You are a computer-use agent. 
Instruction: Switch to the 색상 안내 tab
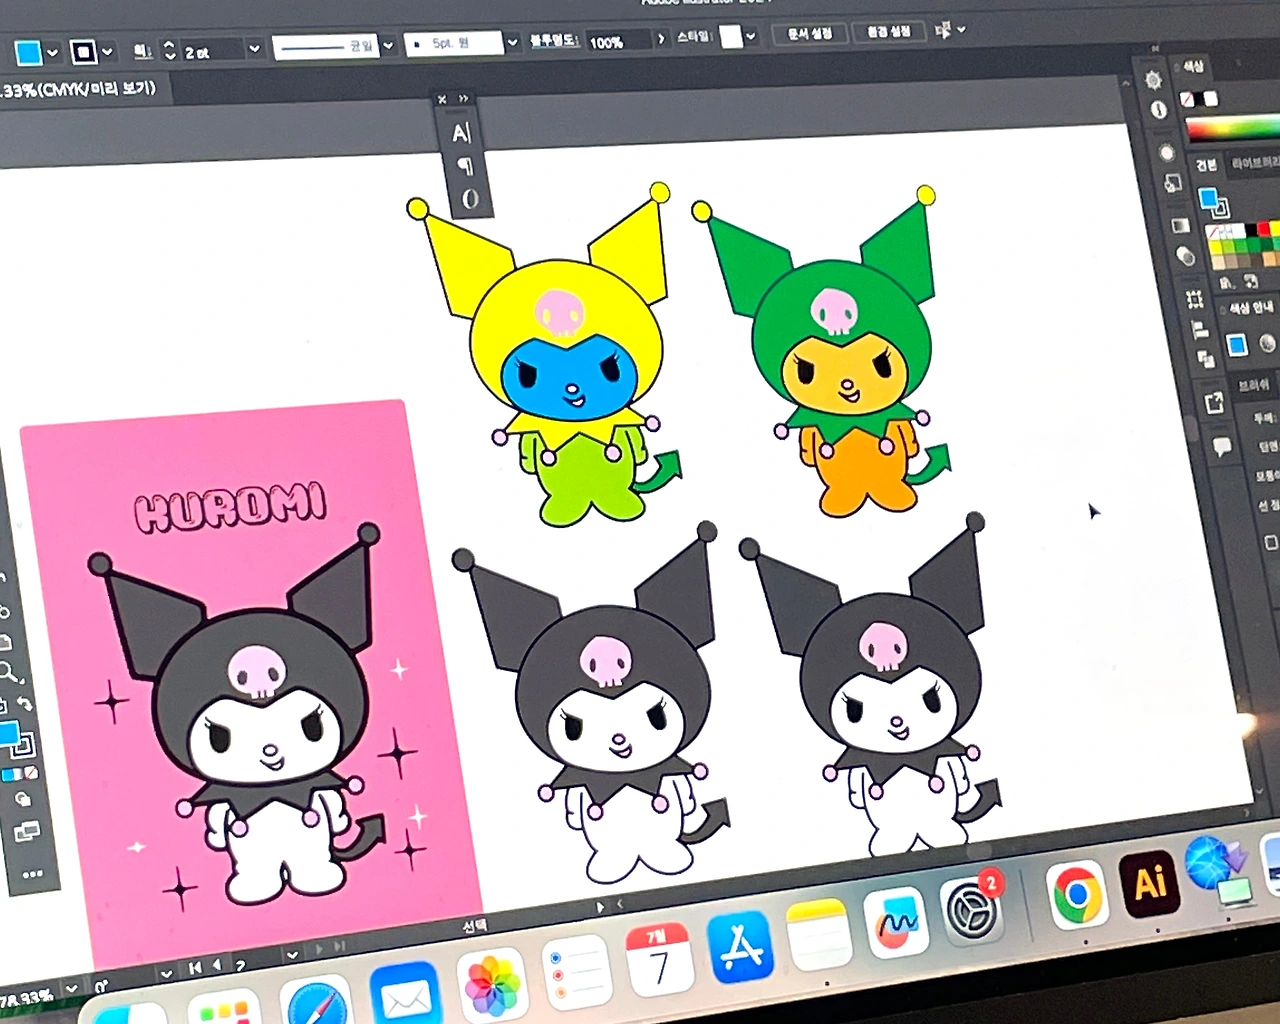point(1250,308)
